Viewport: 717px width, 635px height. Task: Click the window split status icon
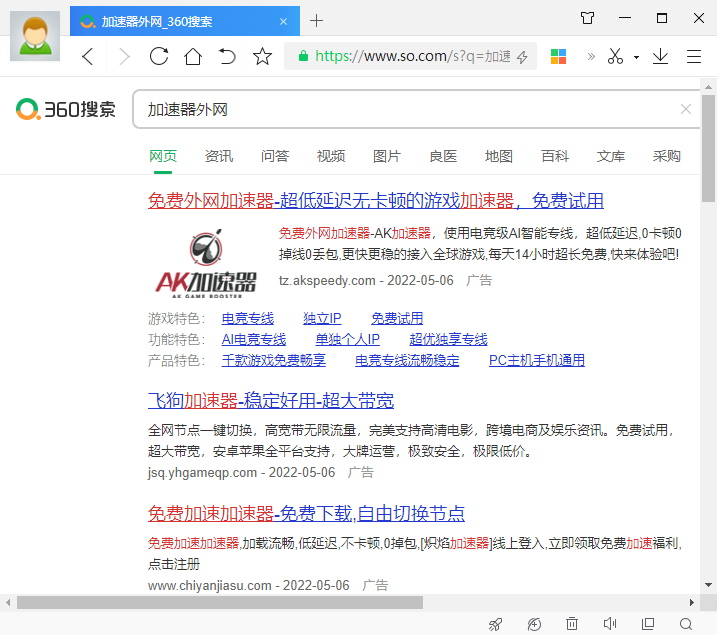pyautogui.click(x=648, y=624)
